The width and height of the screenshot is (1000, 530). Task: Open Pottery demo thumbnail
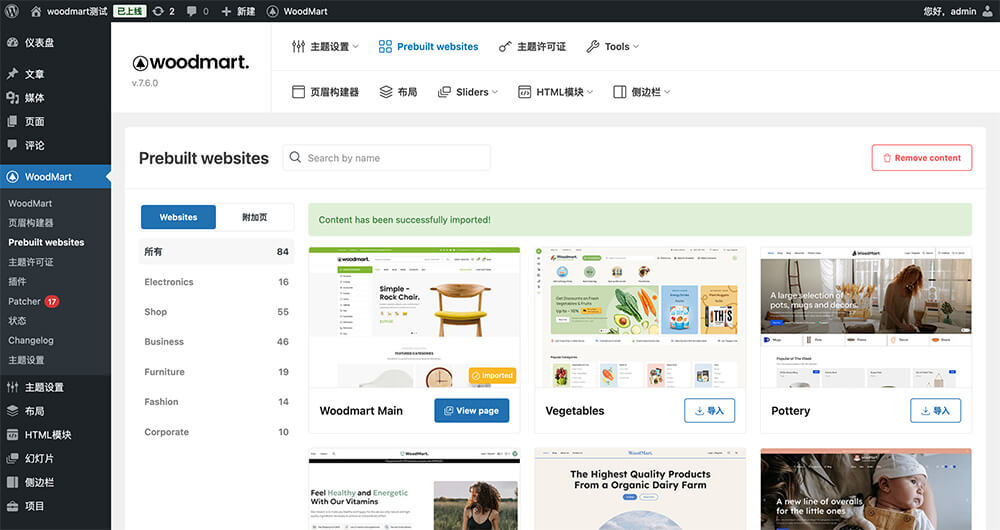click(x=866, y=317)
